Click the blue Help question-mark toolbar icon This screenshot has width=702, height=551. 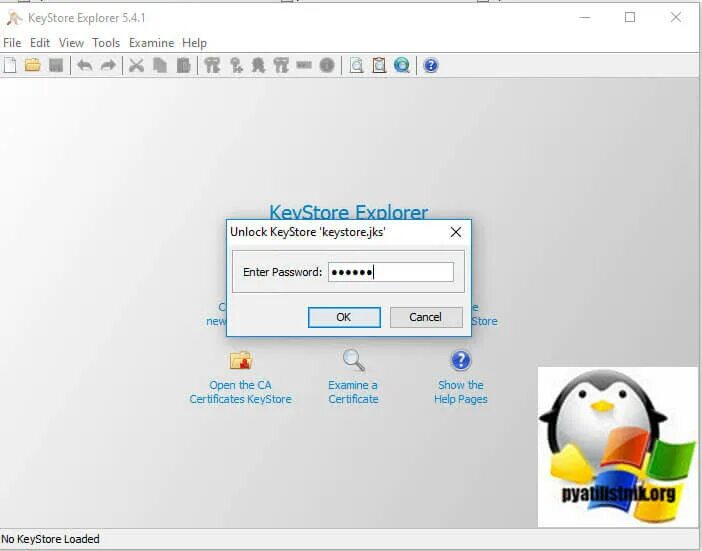pos(431,65)
